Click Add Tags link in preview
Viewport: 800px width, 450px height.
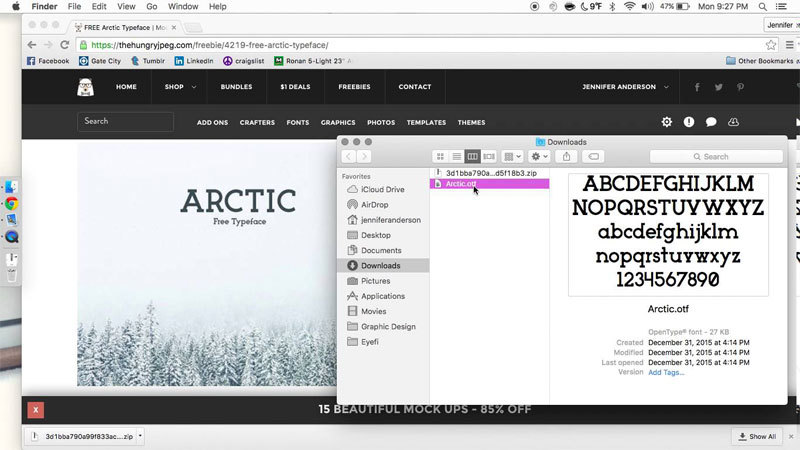[666, 372]
